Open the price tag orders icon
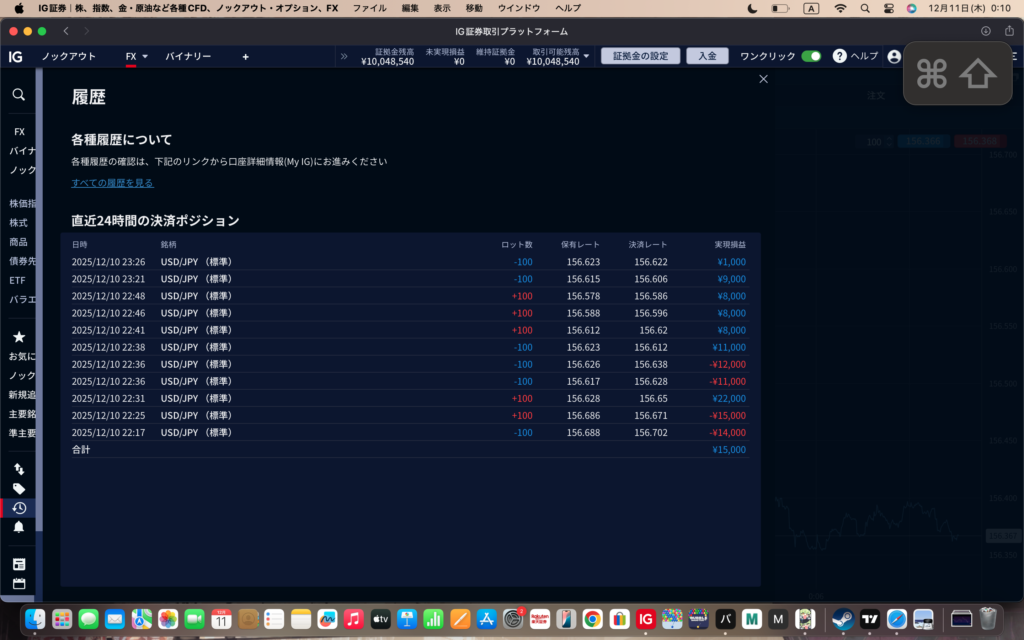Screen dimensions: 1024x640 click(18, 489)
